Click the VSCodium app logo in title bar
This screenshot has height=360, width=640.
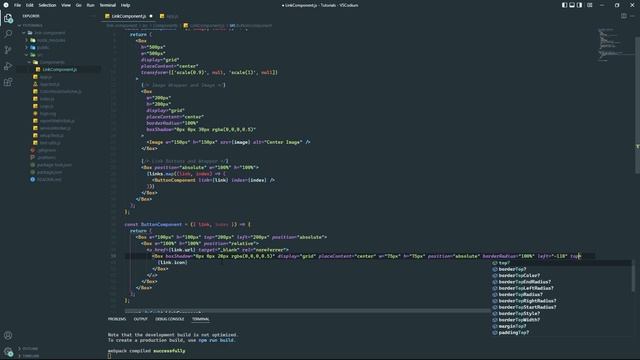point(6,5)
